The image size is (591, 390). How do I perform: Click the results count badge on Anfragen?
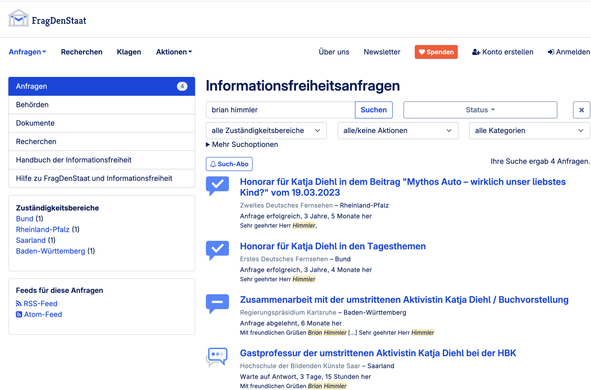tap(182, 86)
